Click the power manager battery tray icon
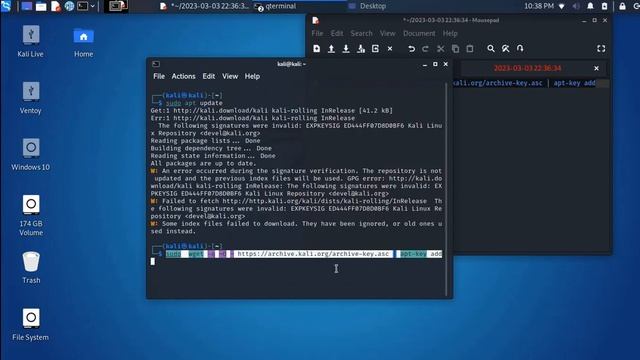This screenshot has height=360, width=640. [x=604, y=6]
